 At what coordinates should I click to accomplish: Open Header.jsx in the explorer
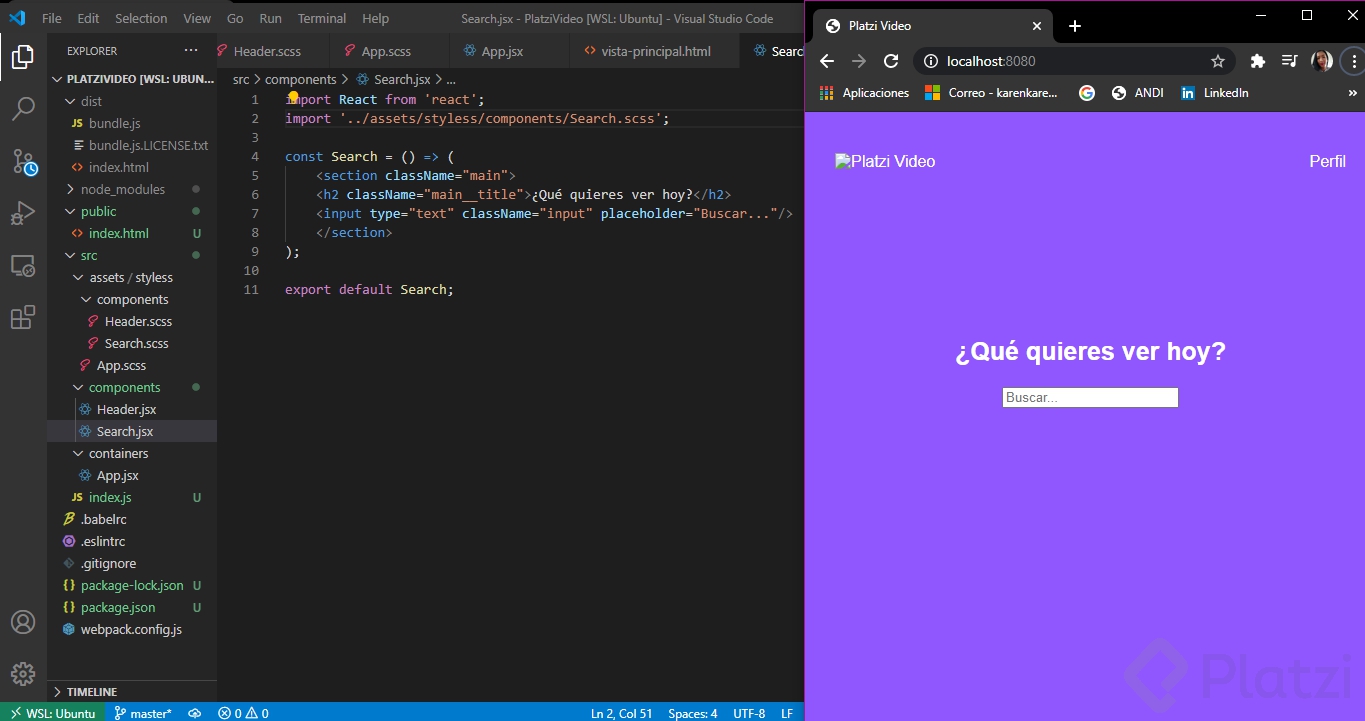(x=132, y=409)
